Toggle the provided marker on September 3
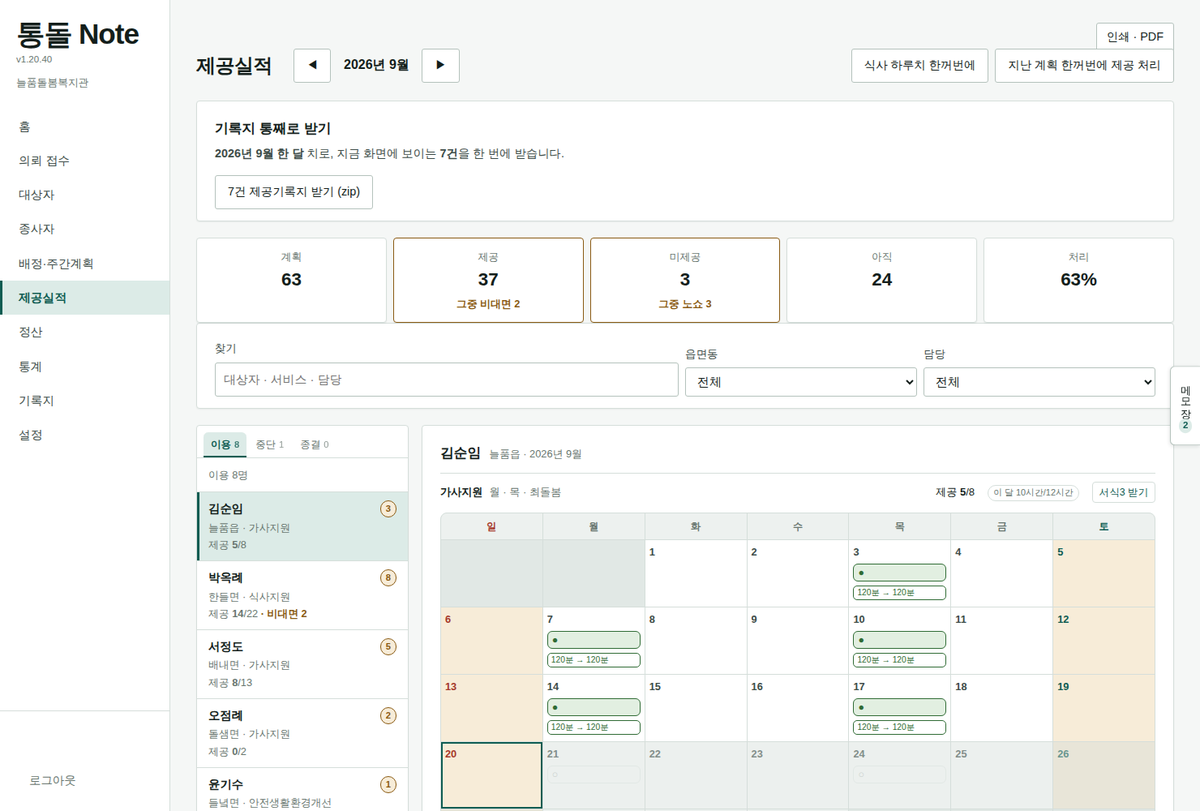This screenshot has height=811, width=1200. (x=899, y=573)
